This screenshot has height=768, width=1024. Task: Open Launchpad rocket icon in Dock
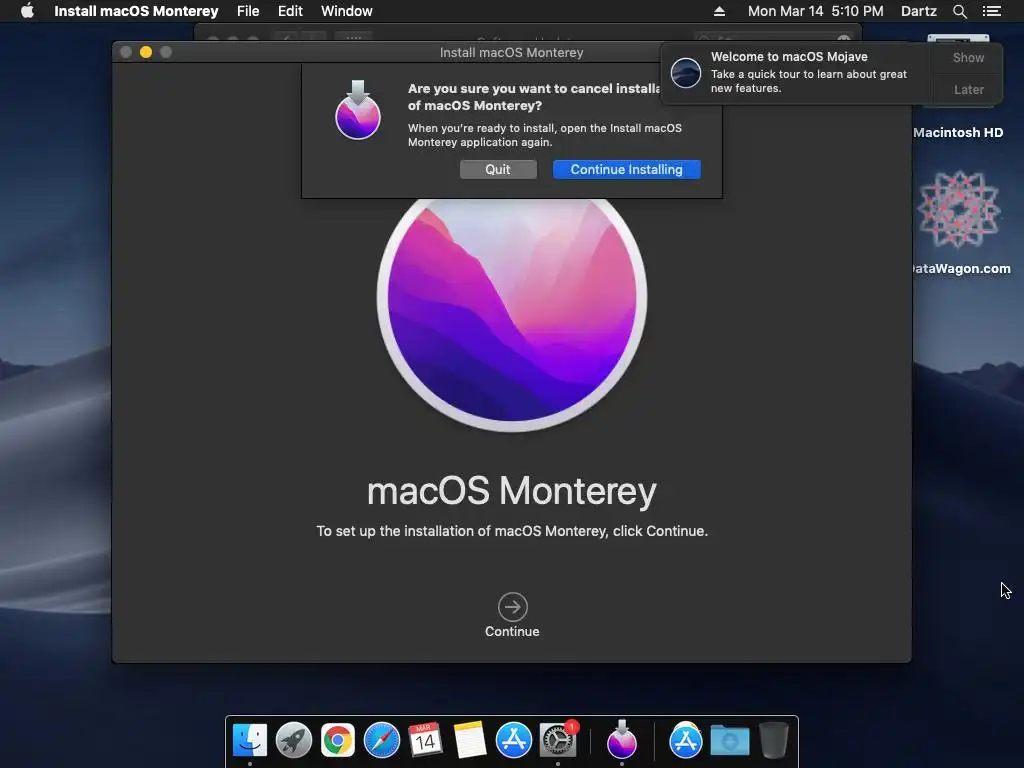(x=294, y=740)
